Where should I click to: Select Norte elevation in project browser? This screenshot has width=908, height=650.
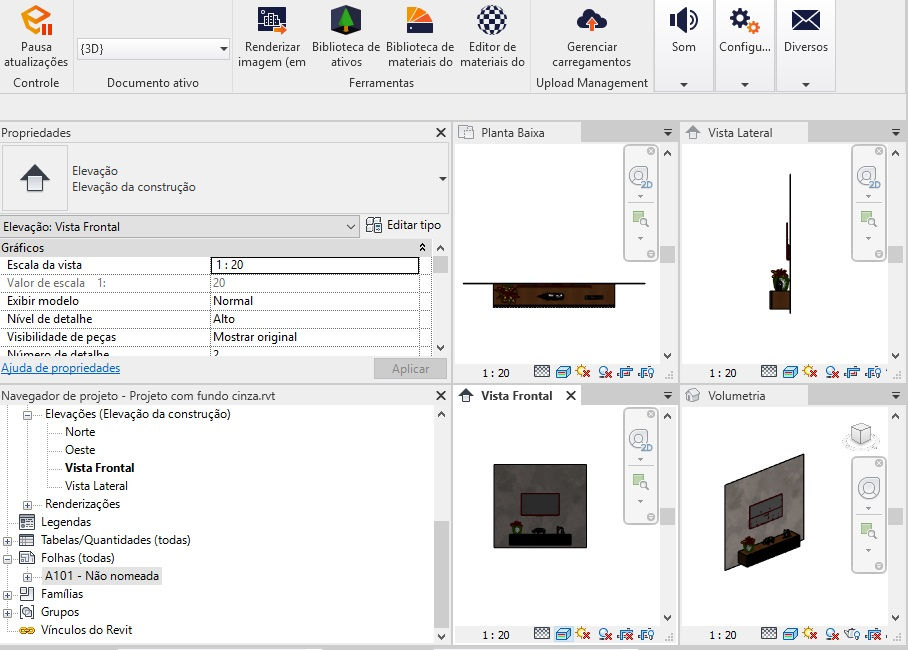80,432
